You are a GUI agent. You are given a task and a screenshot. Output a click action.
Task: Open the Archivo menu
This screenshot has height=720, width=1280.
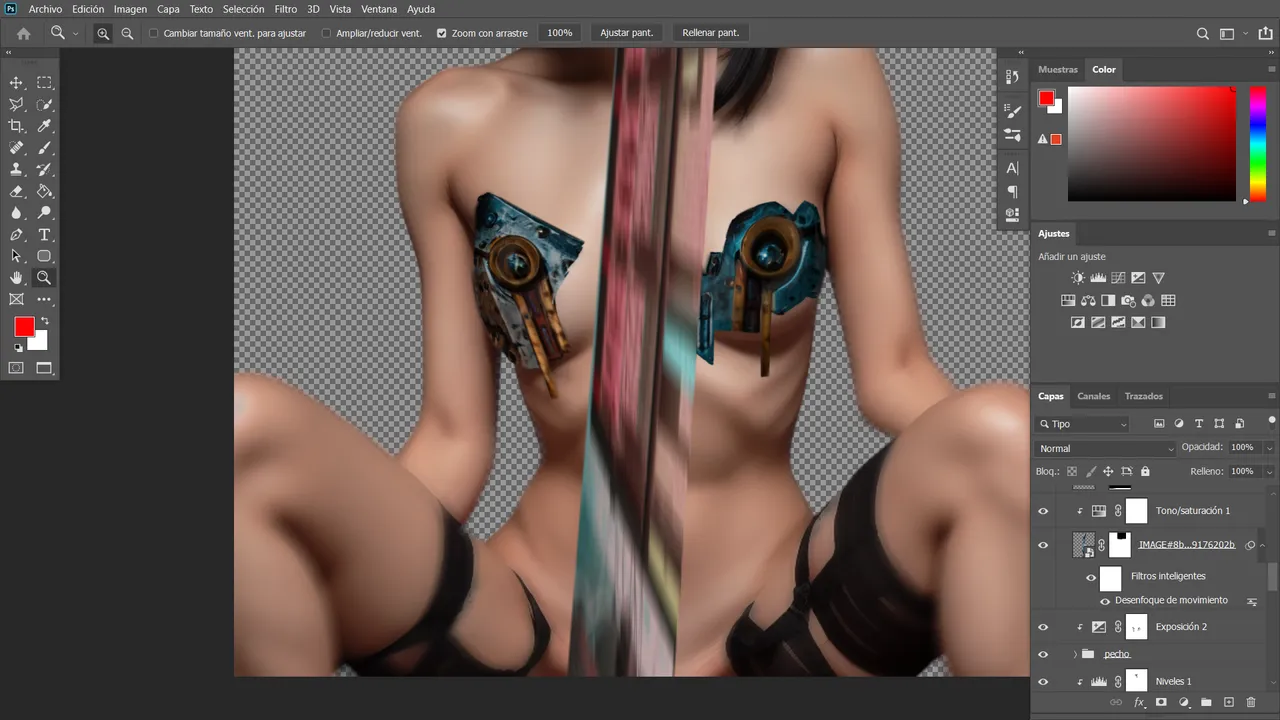45,9
